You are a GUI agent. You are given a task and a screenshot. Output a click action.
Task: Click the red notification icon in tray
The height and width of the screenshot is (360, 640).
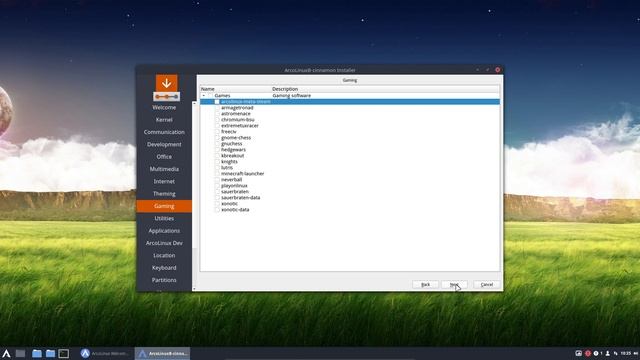[588, 353]
